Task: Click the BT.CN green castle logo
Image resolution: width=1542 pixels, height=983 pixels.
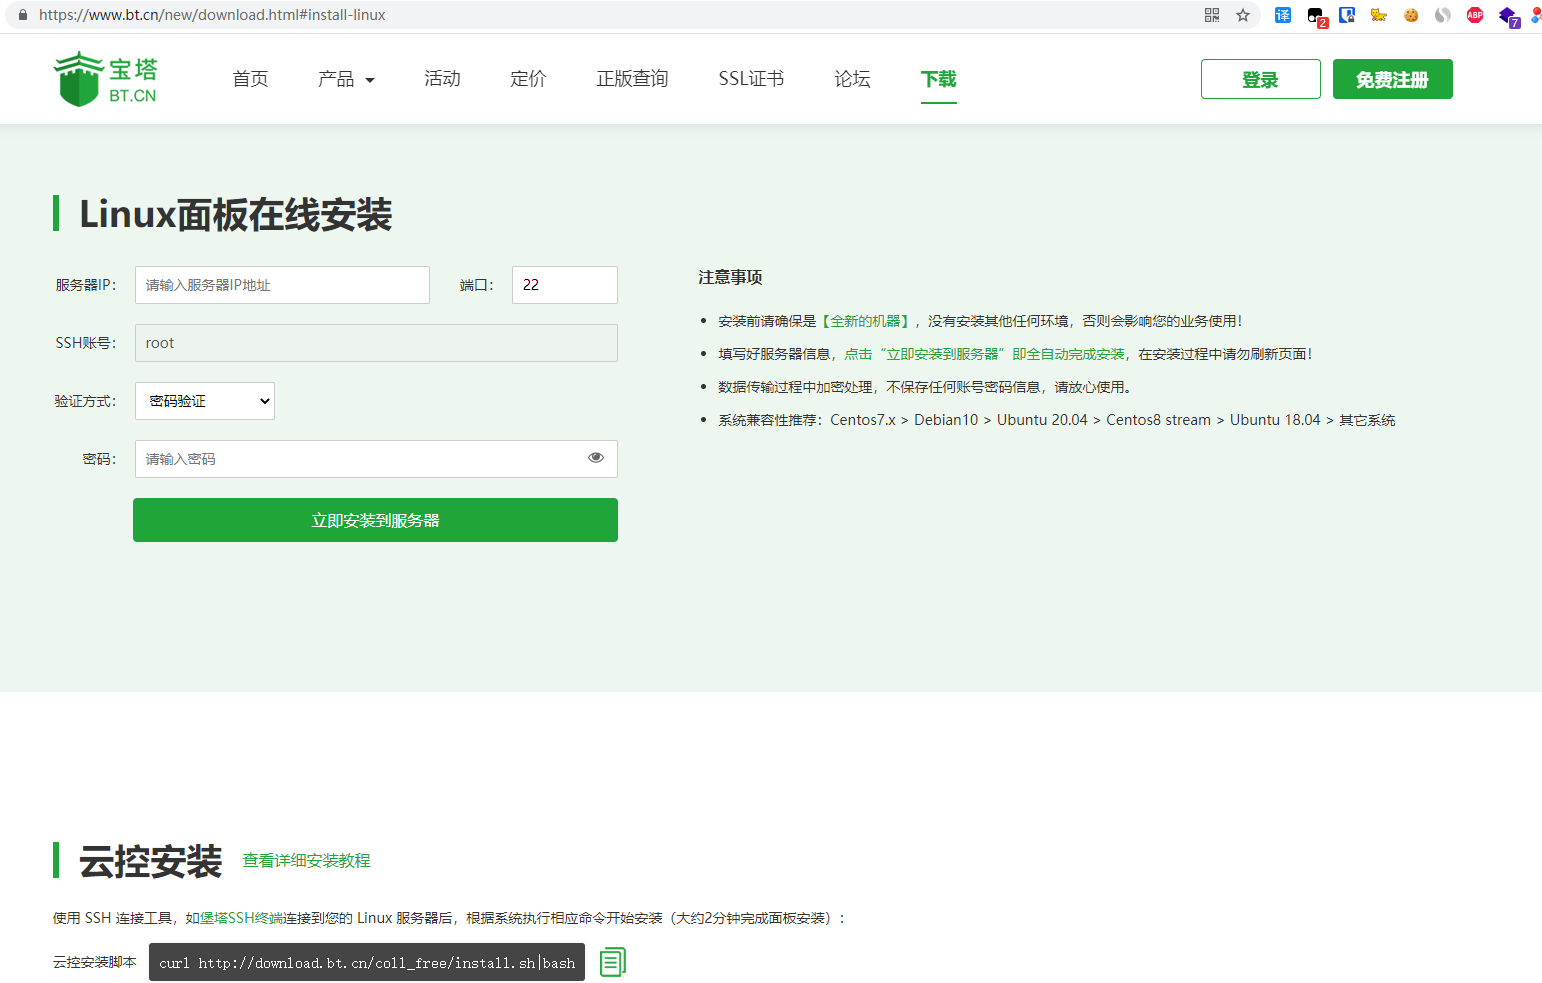Action: click(x=106, y=79)
